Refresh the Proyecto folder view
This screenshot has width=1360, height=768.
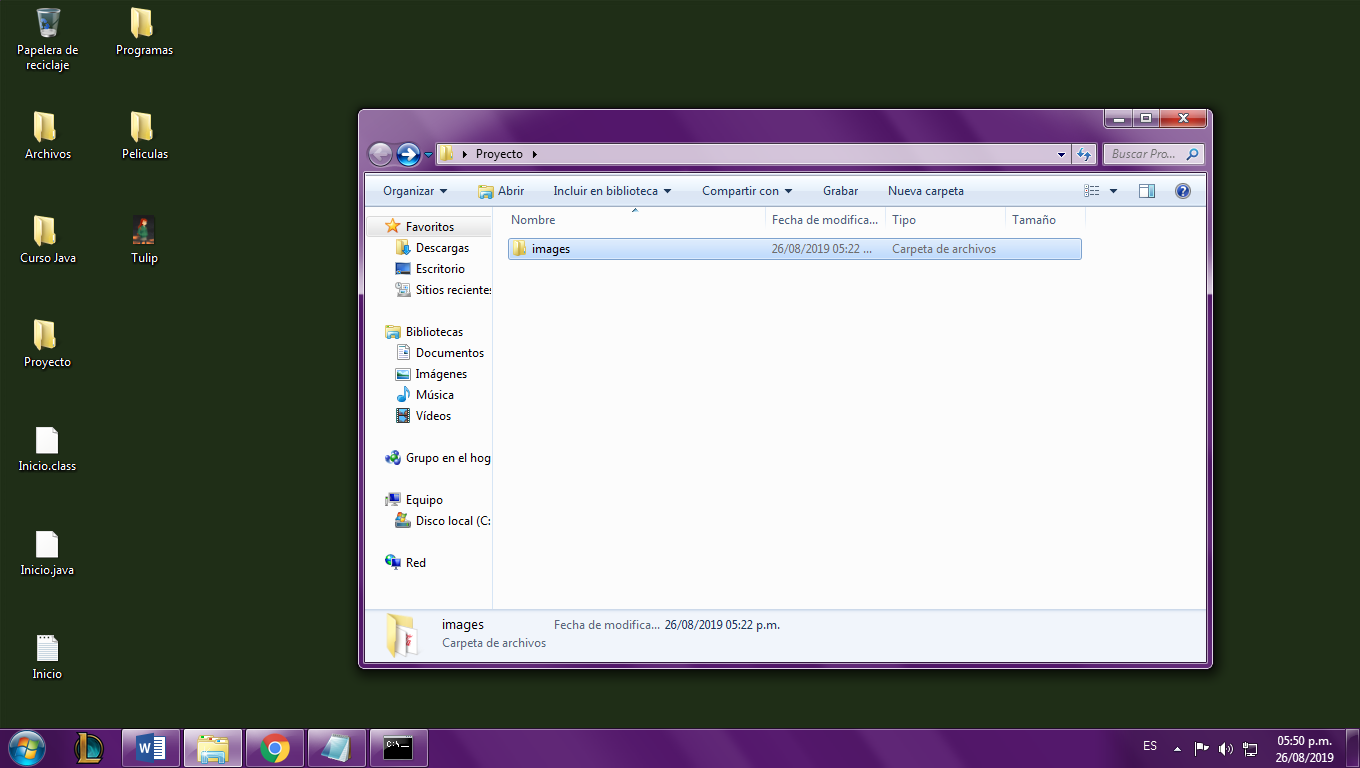tap(1084, 154)
